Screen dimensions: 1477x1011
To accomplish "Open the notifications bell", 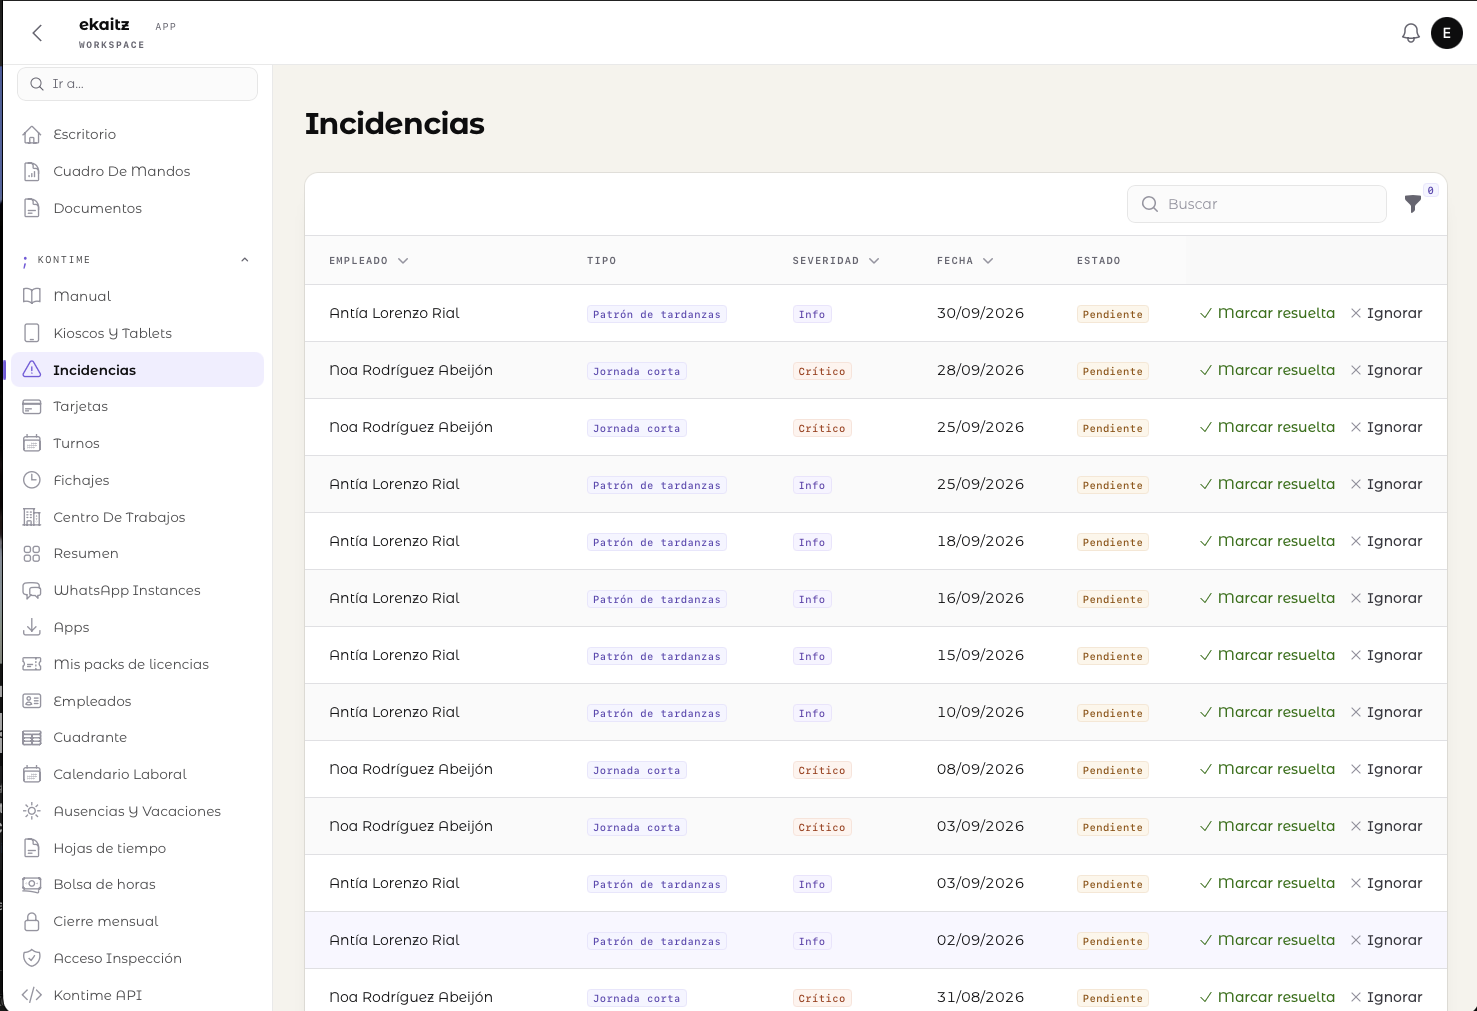I will pyautogui.click(x=1411, y=33).
